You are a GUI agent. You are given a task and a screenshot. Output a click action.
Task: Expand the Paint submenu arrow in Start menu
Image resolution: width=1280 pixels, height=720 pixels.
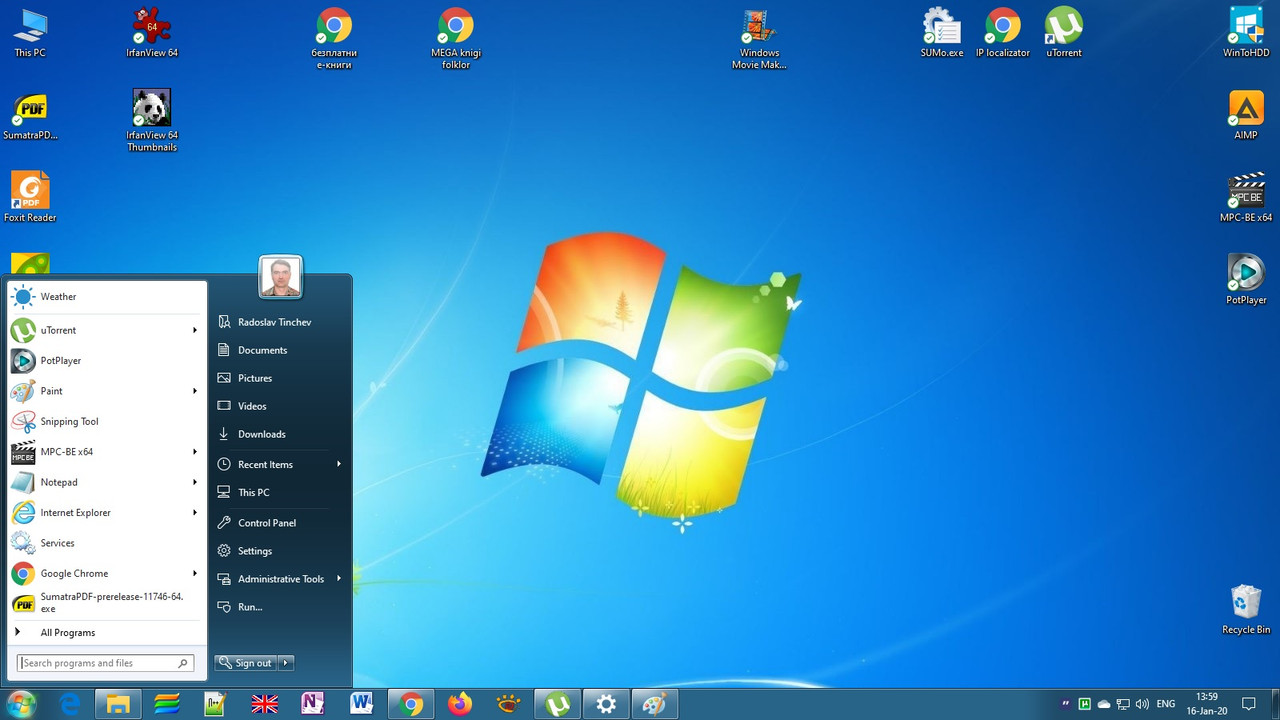(195, 391)
